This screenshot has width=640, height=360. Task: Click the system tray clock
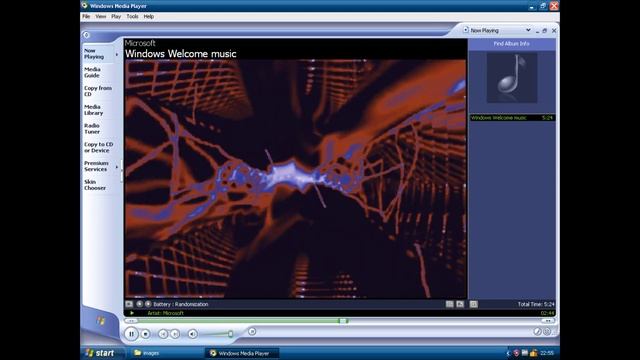(x=547, y=353)
